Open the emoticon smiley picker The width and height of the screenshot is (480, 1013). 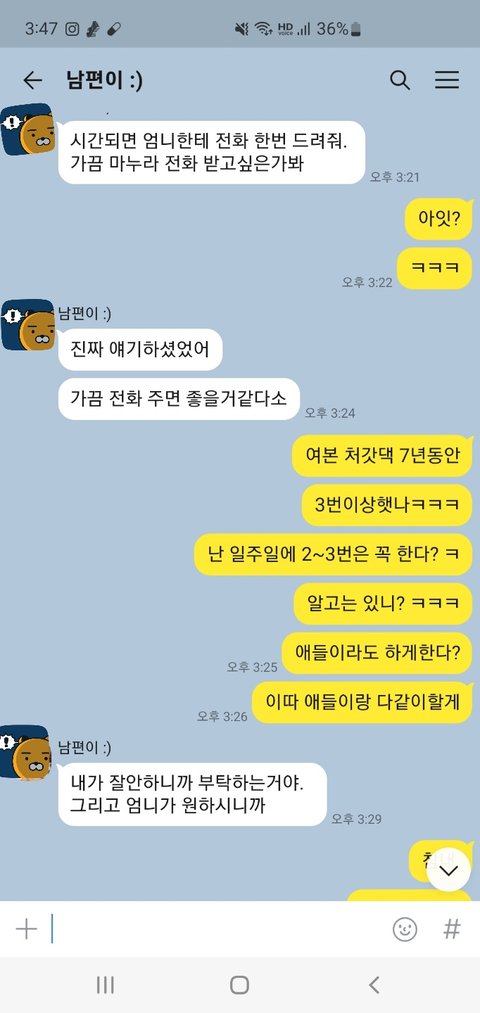pos(405,929)
